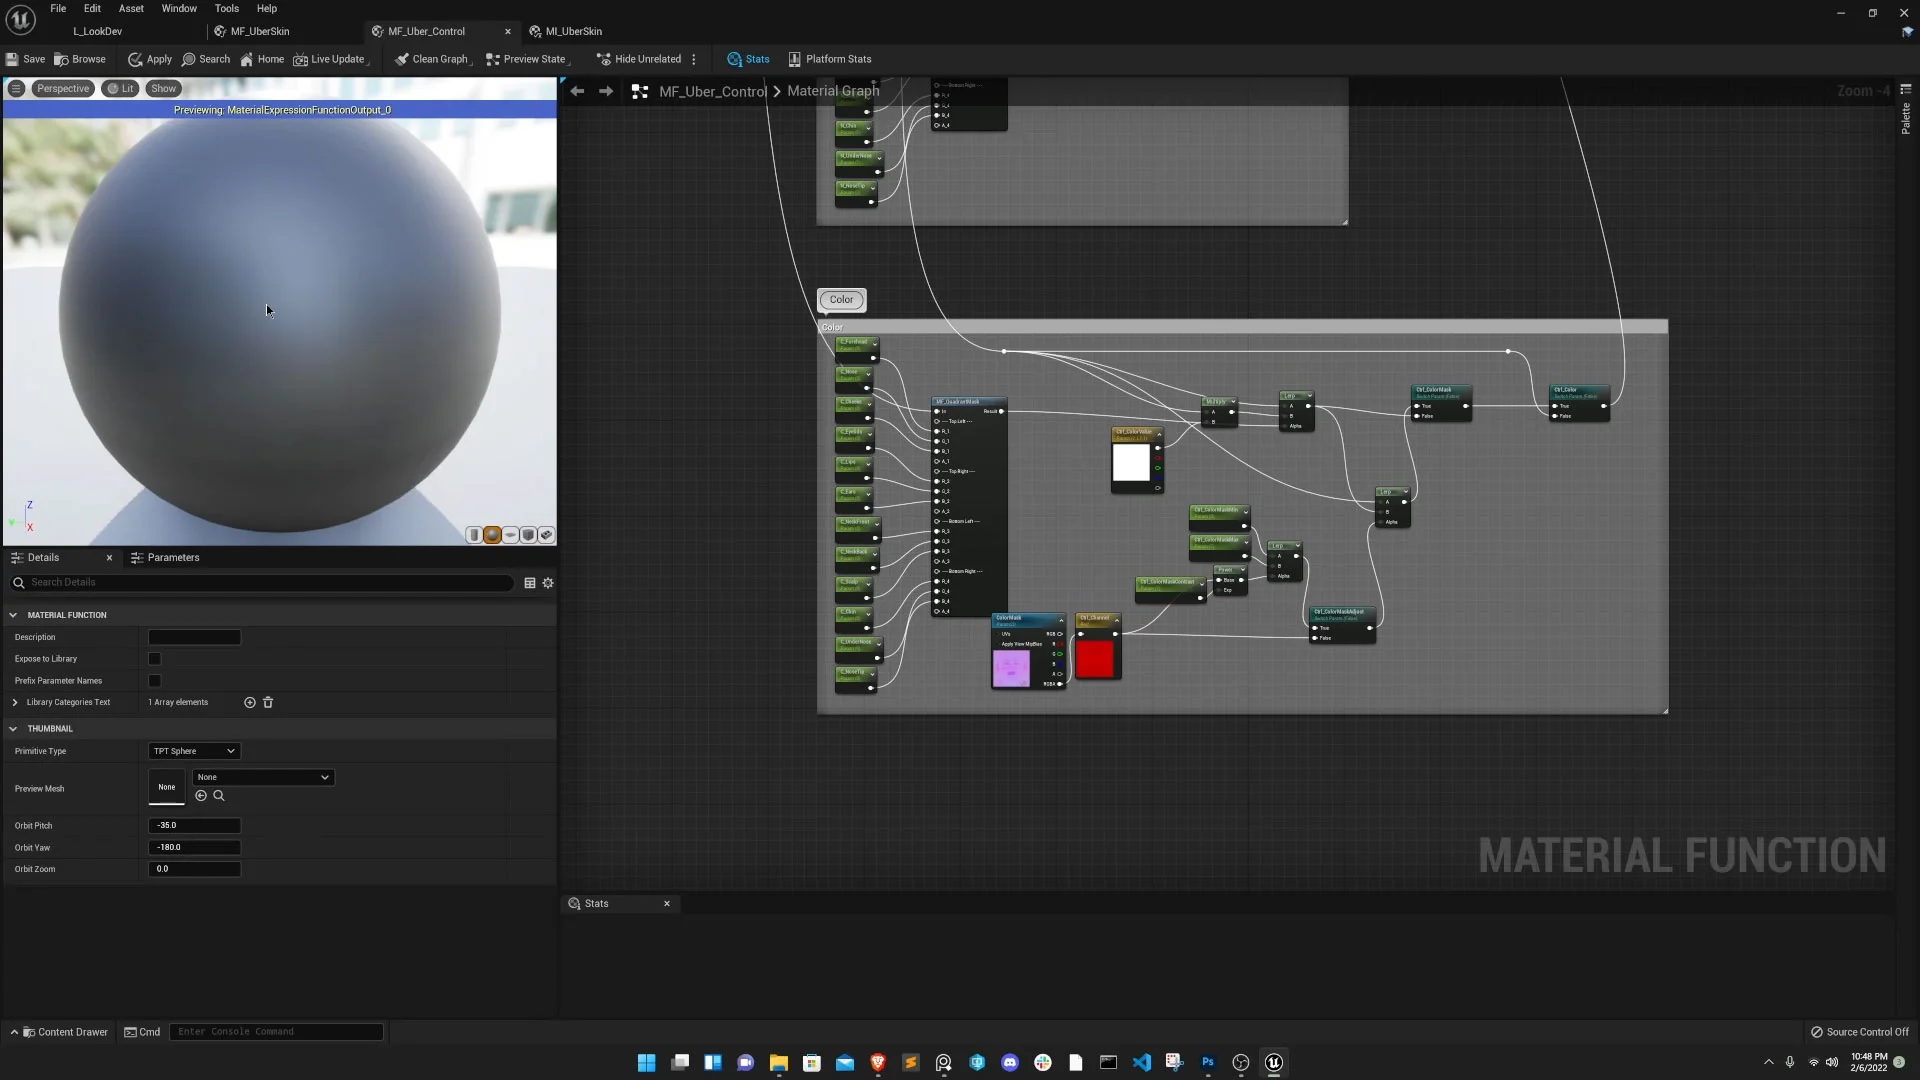Switch to the MF_UberSkin tab

260,31
